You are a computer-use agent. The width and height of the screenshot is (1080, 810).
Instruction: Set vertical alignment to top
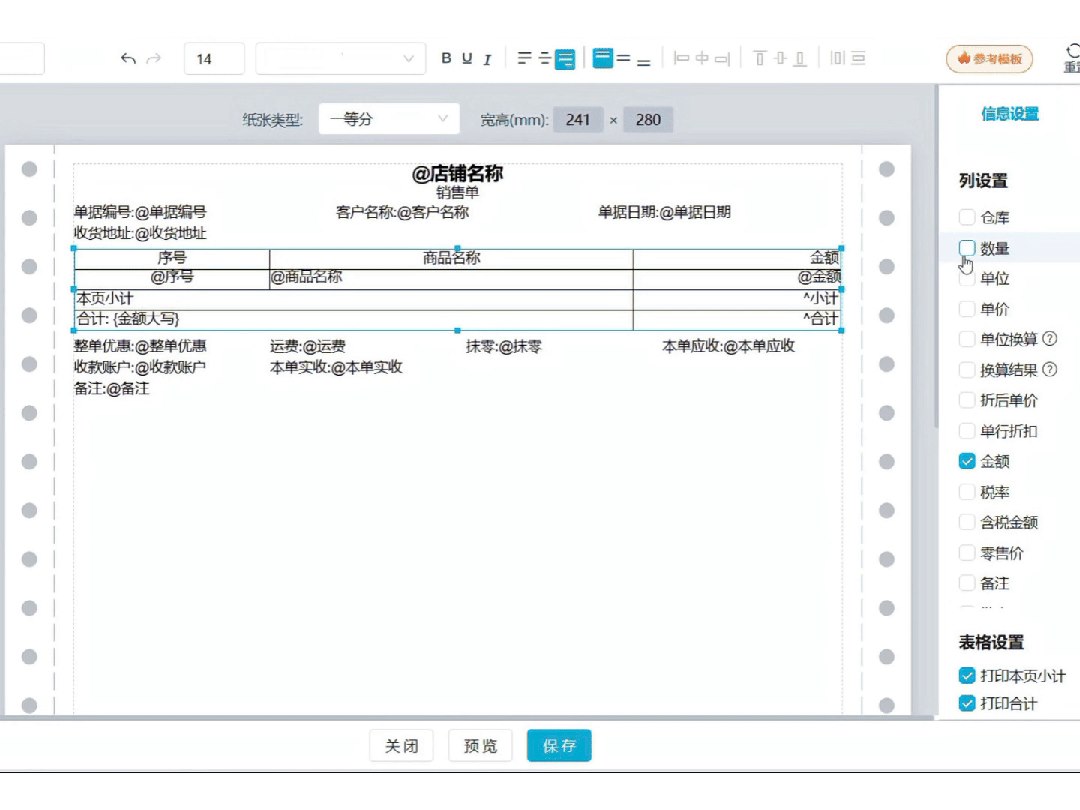603,59
